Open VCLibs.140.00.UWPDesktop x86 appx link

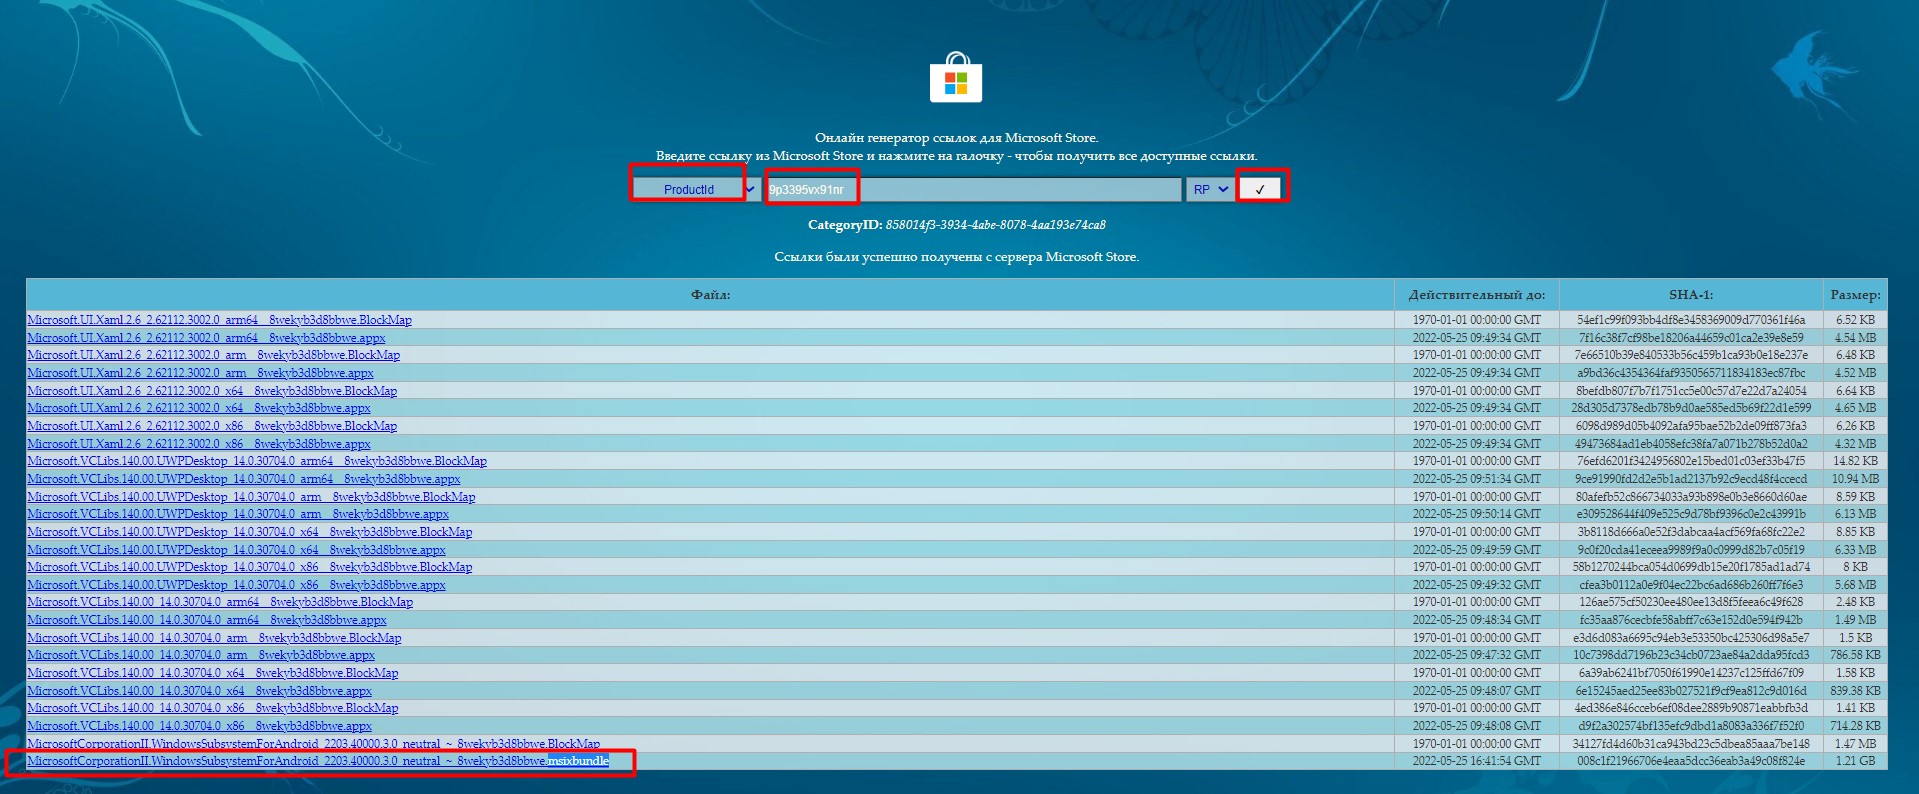pos(236,585)
